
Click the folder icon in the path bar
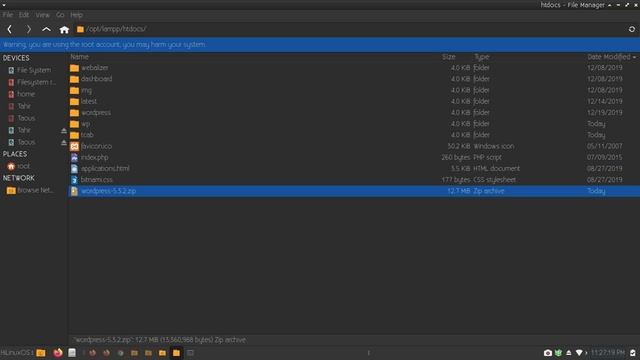click(80, 29)
